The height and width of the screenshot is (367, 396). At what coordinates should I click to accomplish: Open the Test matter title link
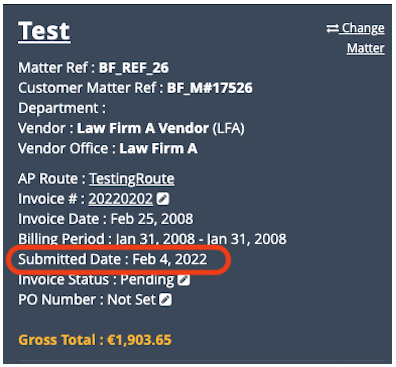click(x=44, y=31)
